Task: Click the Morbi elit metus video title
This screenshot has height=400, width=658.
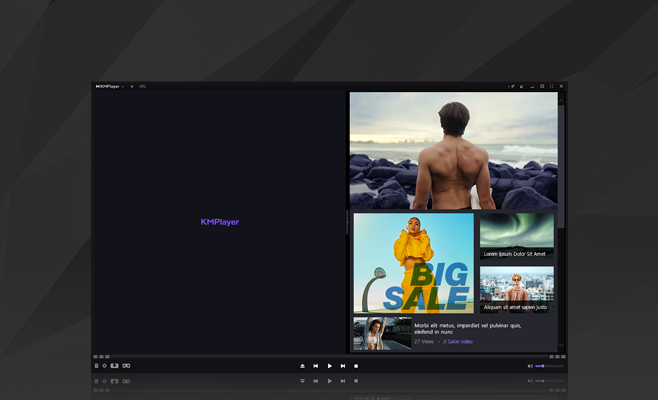Action: point(467,329)
